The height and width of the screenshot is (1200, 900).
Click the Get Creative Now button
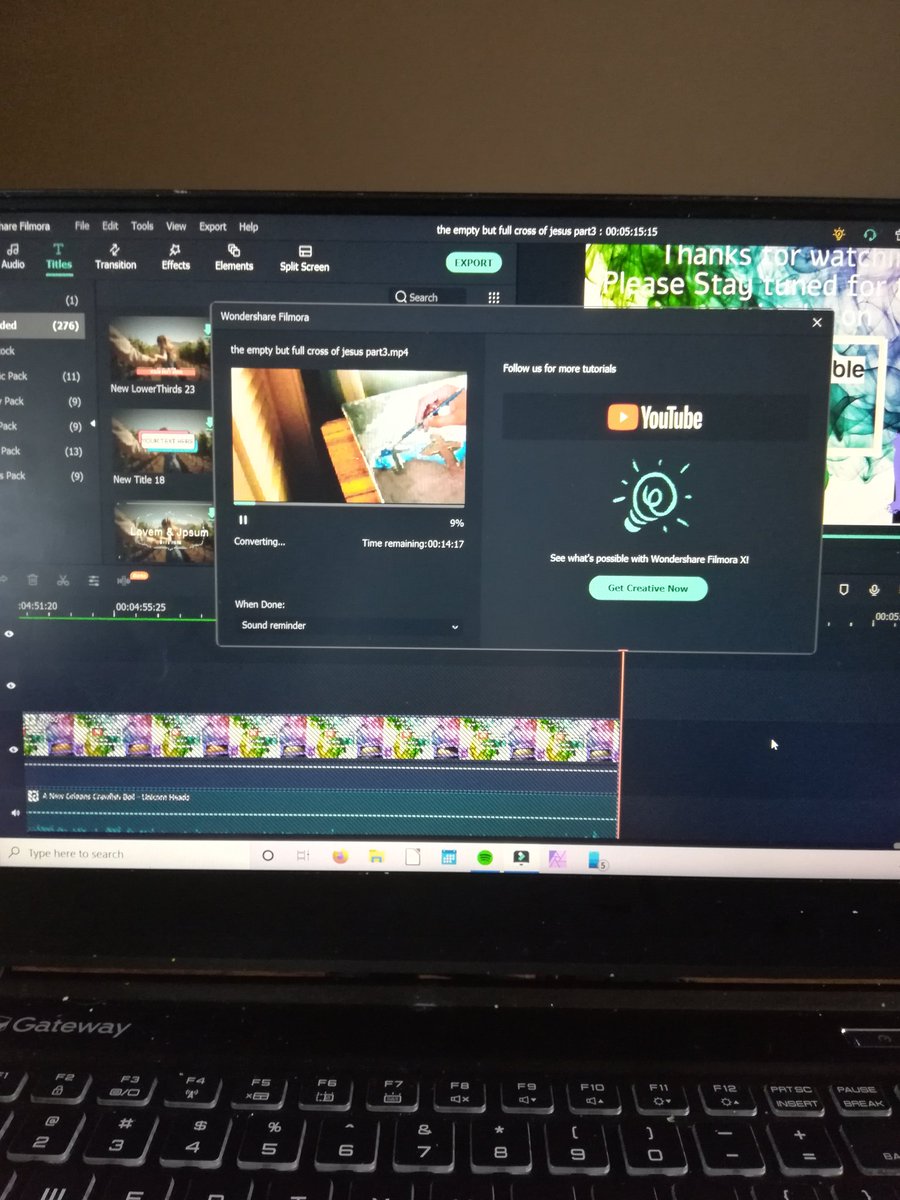(x=648, y=588)
